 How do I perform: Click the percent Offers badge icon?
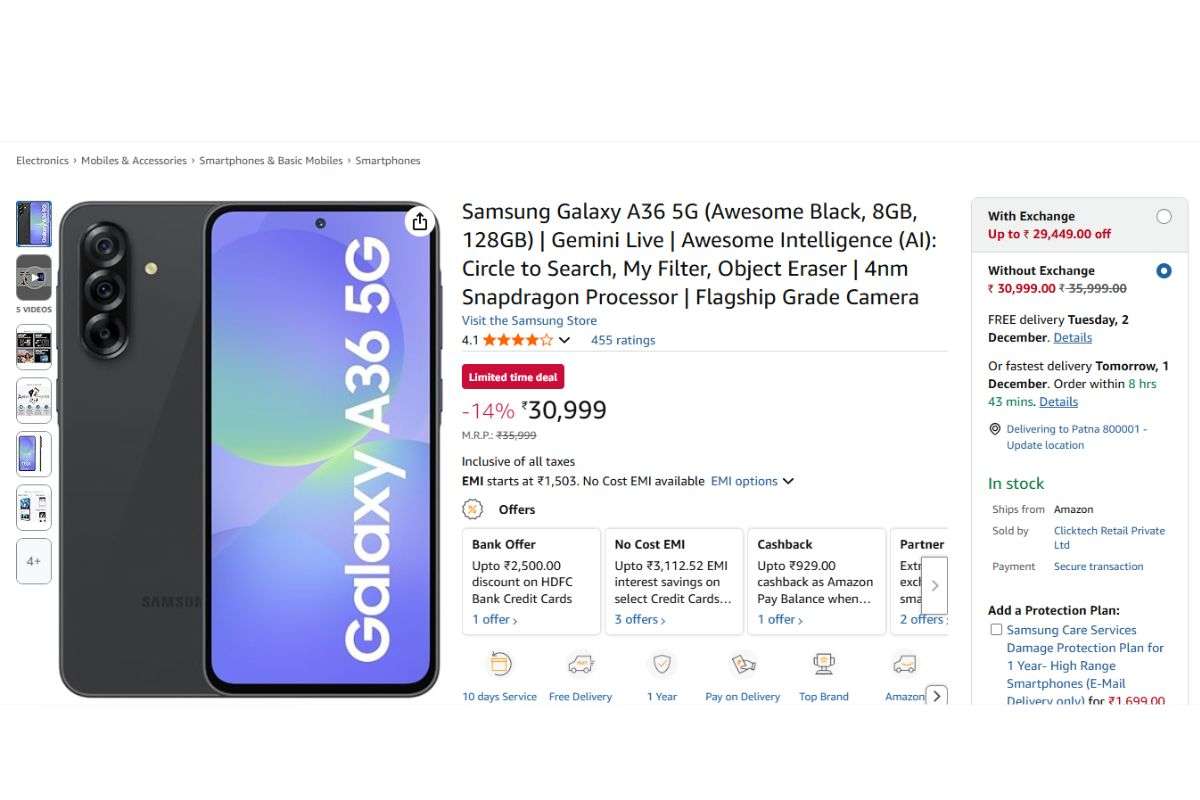click(469, 509)
